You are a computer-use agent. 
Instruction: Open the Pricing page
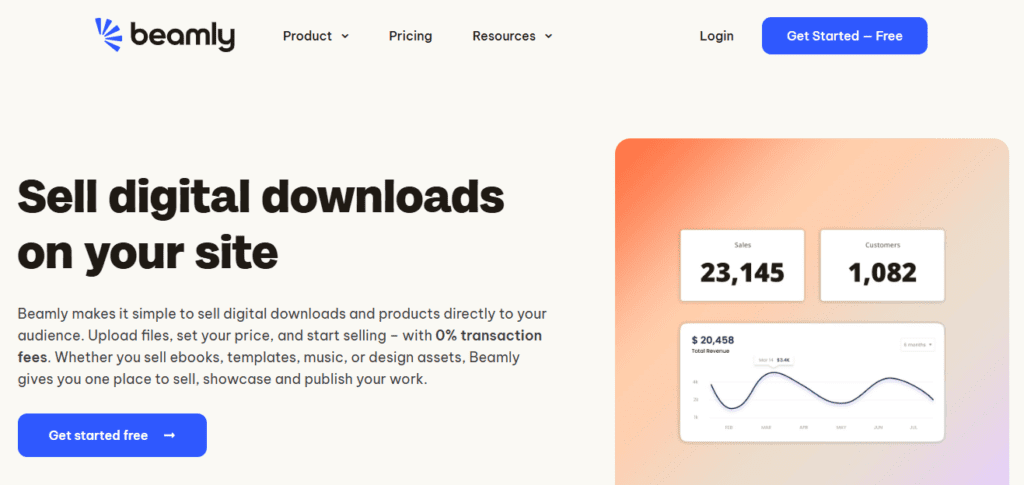pos(410,36)
